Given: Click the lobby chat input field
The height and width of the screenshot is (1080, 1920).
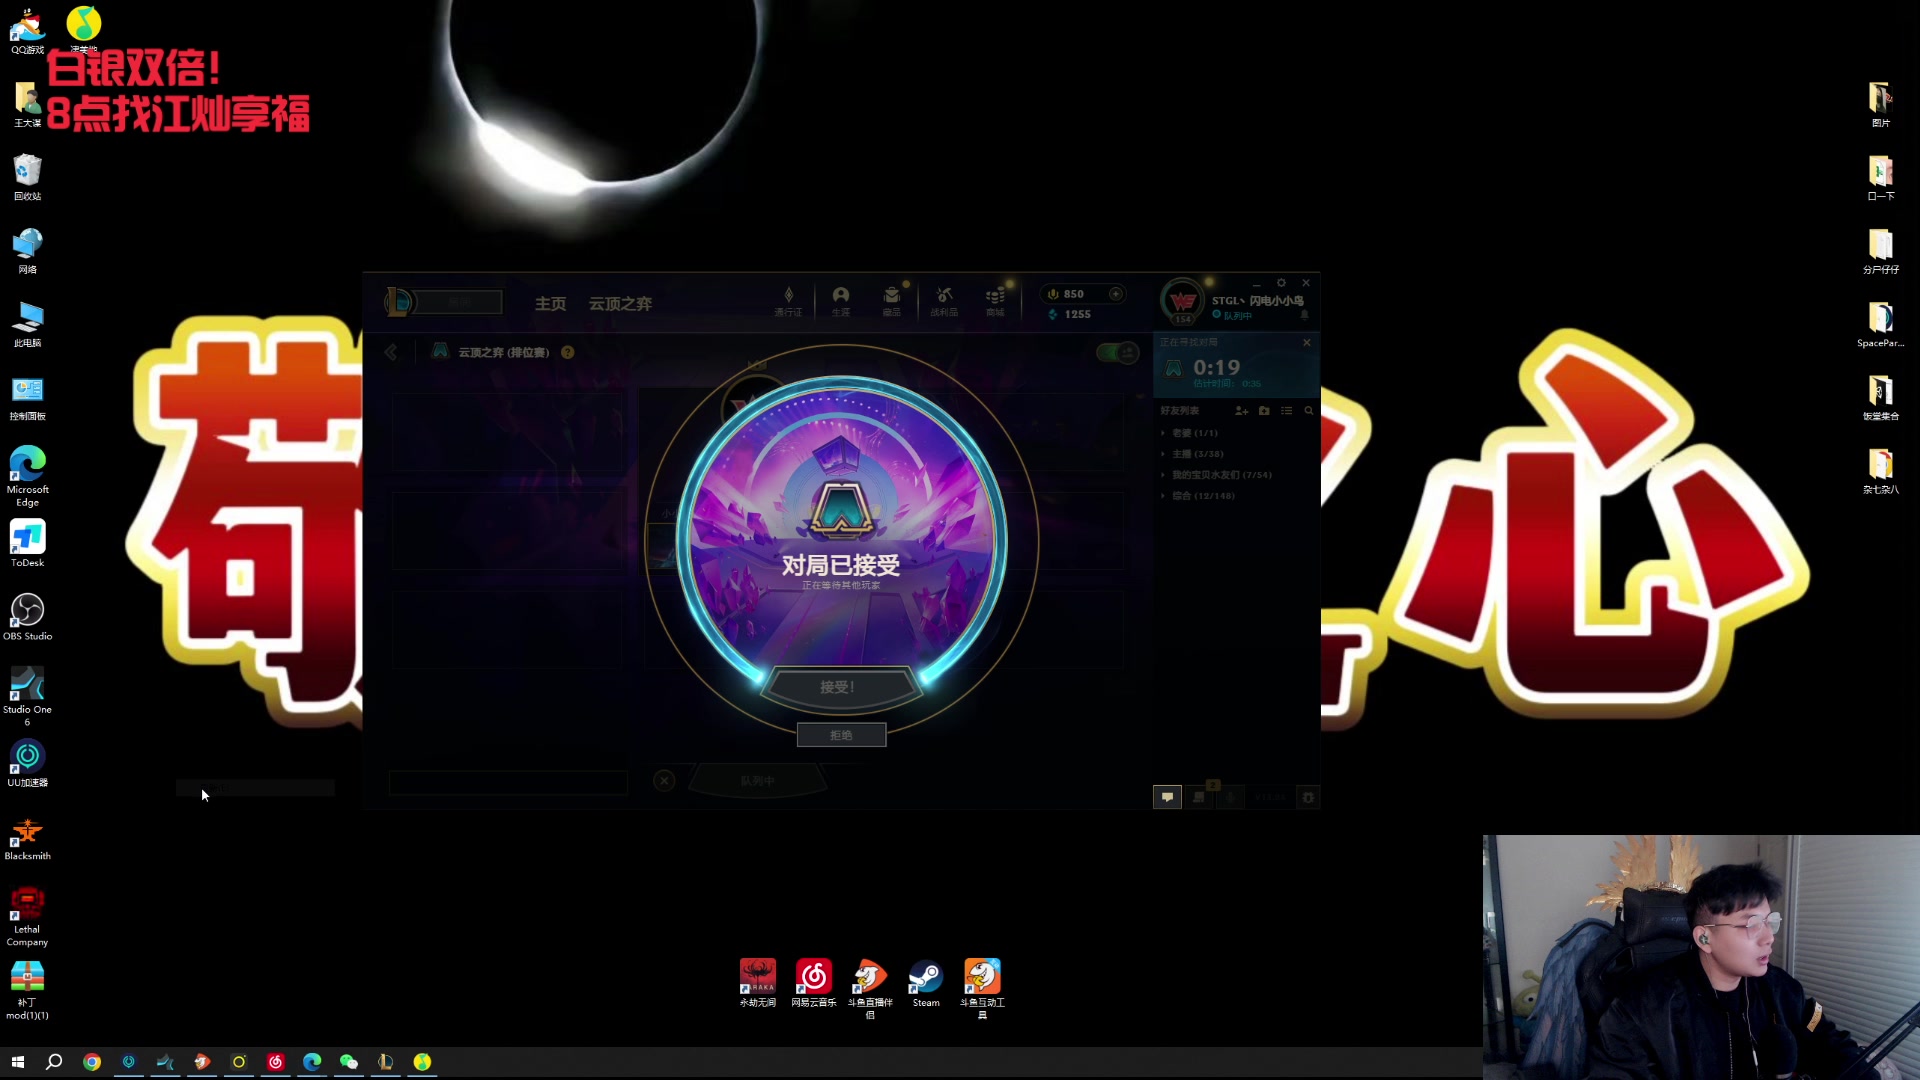Looking at the screenshot, I should 508,782.
